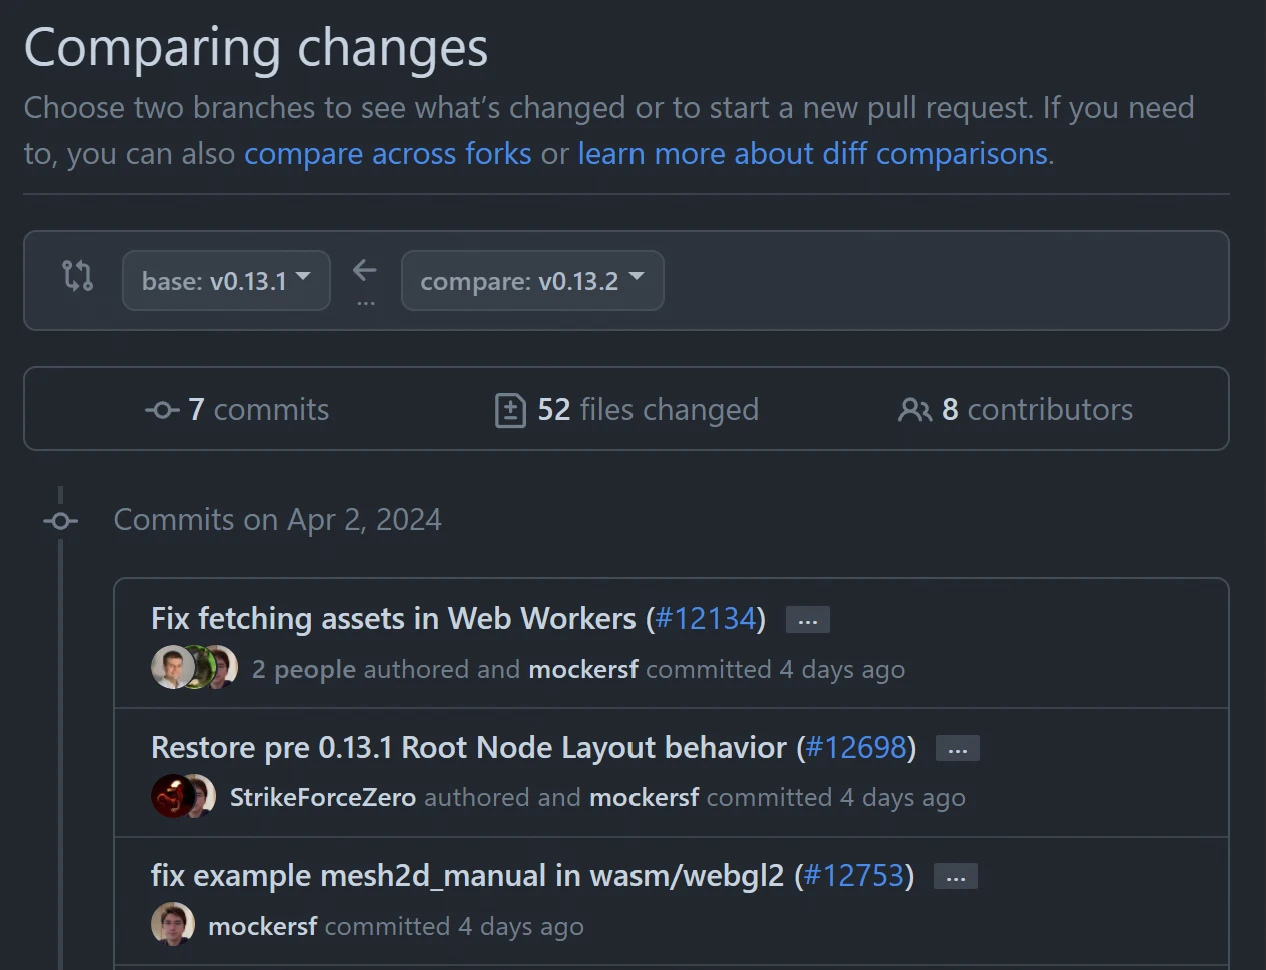Open the compare across forks link

click(388, 154)
